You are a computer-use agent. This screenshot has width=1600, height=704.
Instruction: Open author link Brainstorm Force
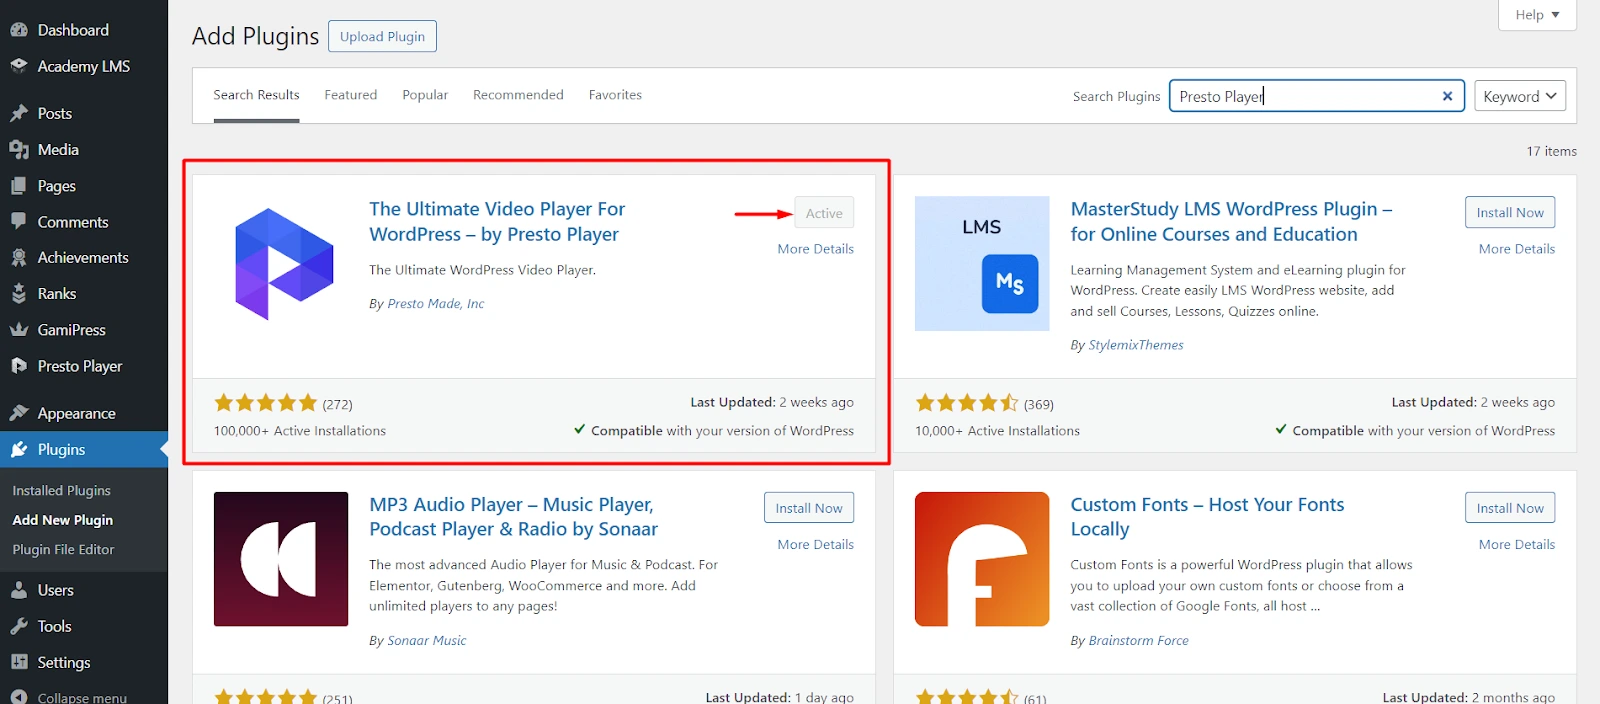(1139, 641)
